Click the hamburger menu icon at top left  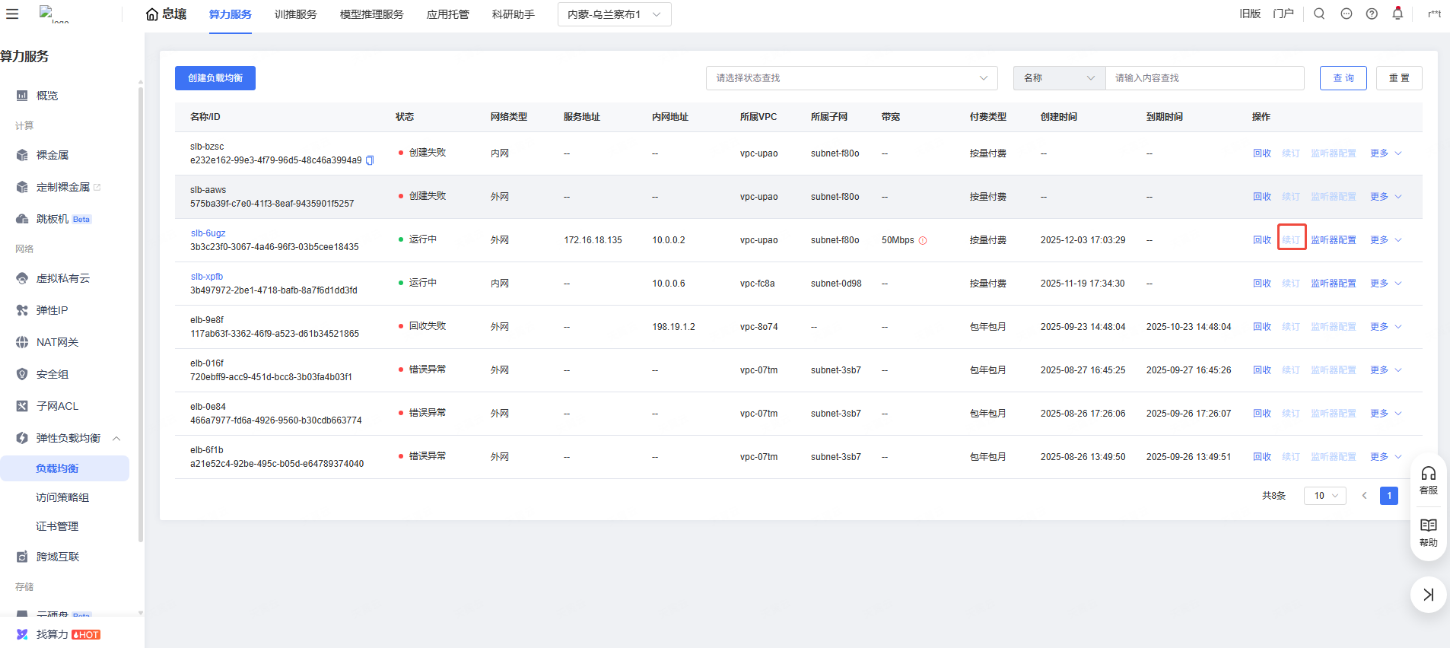(x=12, y=14)
